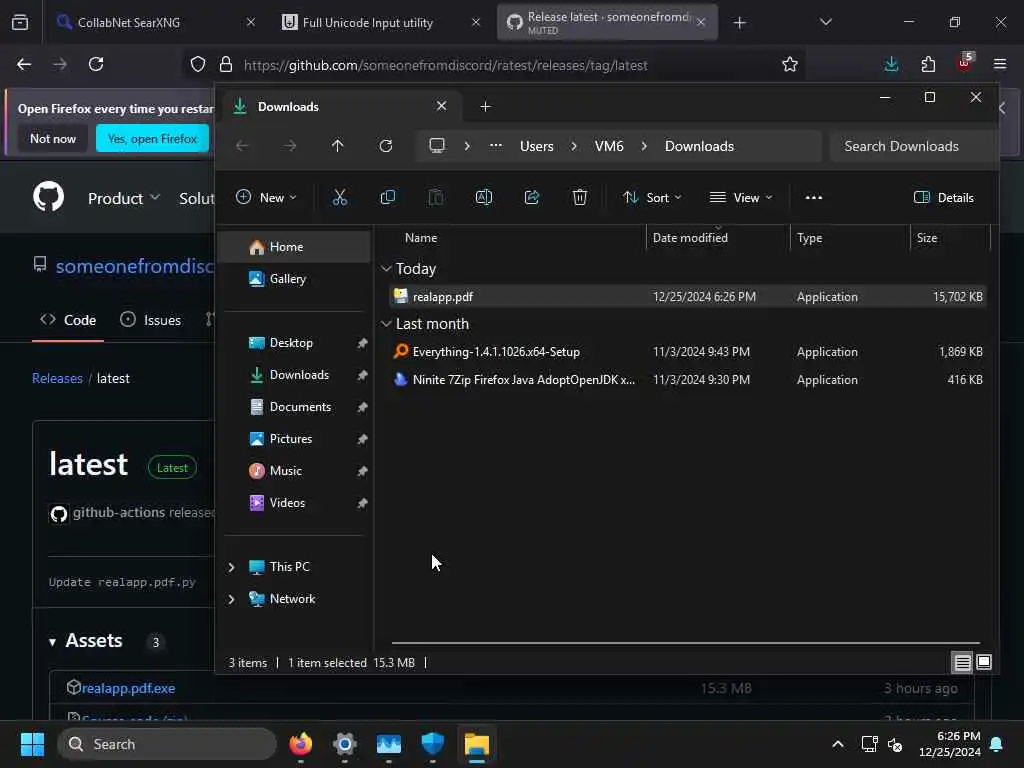Select Videos in Explorer navigation pane
Screen dimensions: 1024x768
295,503
